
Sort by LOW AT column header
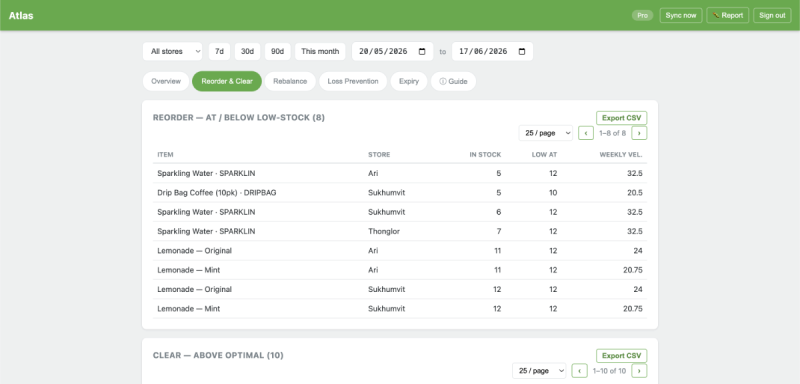[544, 155]
